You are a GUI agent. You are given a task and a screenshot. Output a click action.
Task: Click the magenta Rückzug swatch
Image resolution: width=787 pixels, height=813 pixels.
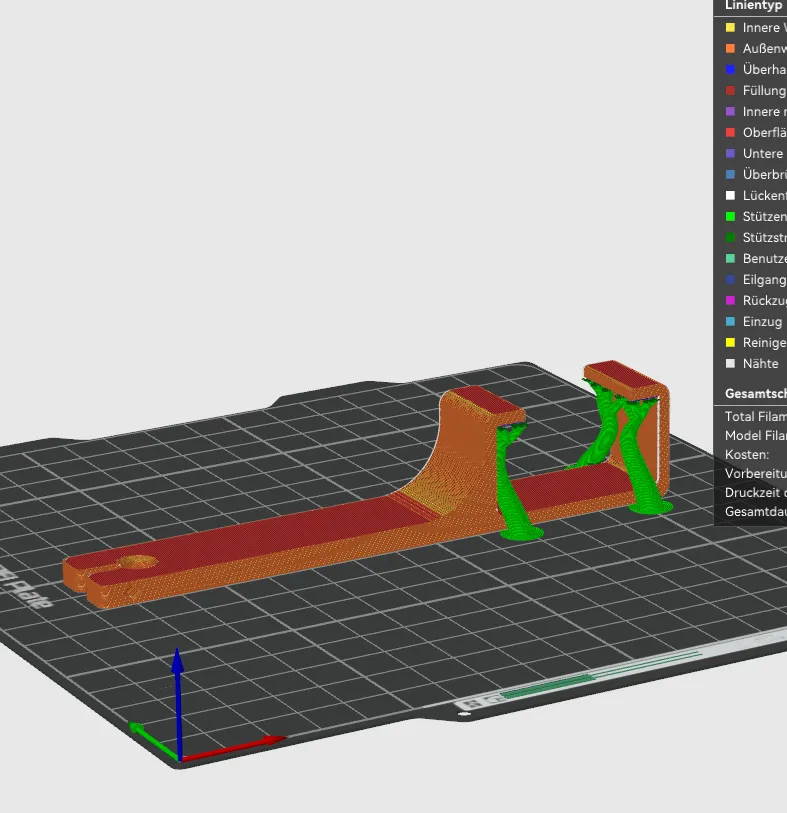point(730,301)
